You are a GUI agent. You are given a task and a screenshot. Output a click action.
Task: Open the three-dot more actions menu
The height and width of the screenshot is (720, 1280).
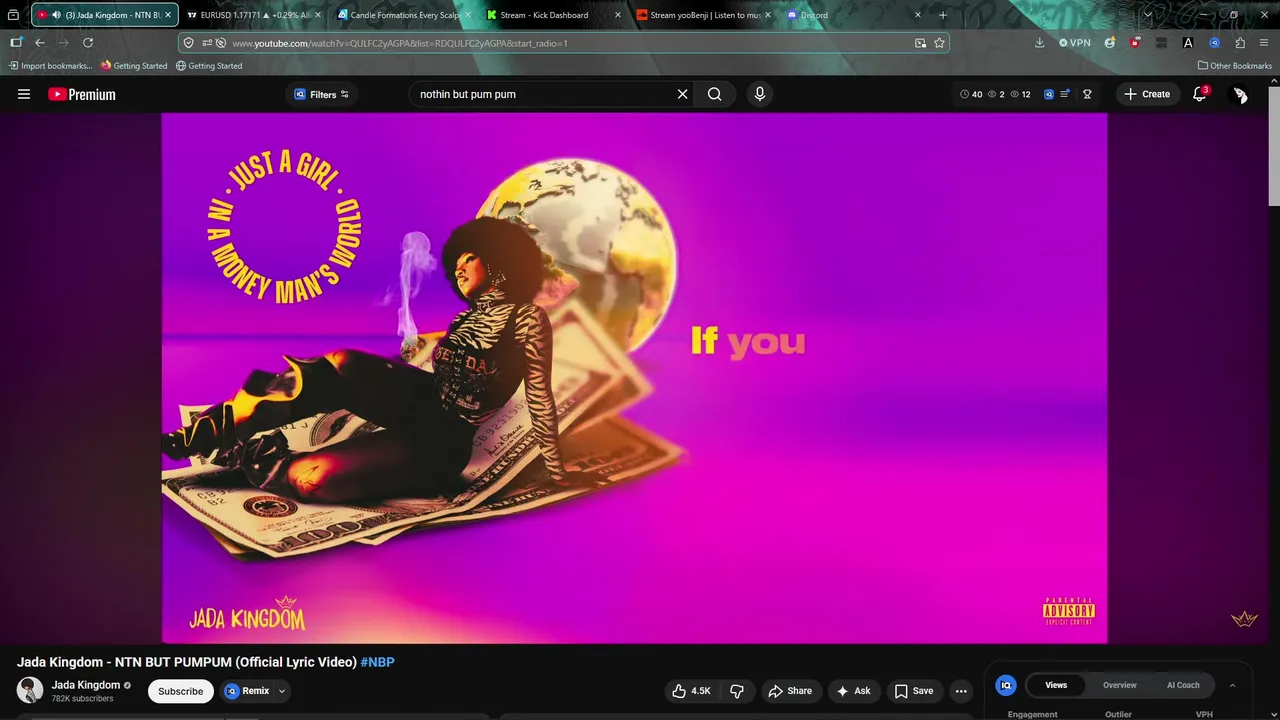961,691
